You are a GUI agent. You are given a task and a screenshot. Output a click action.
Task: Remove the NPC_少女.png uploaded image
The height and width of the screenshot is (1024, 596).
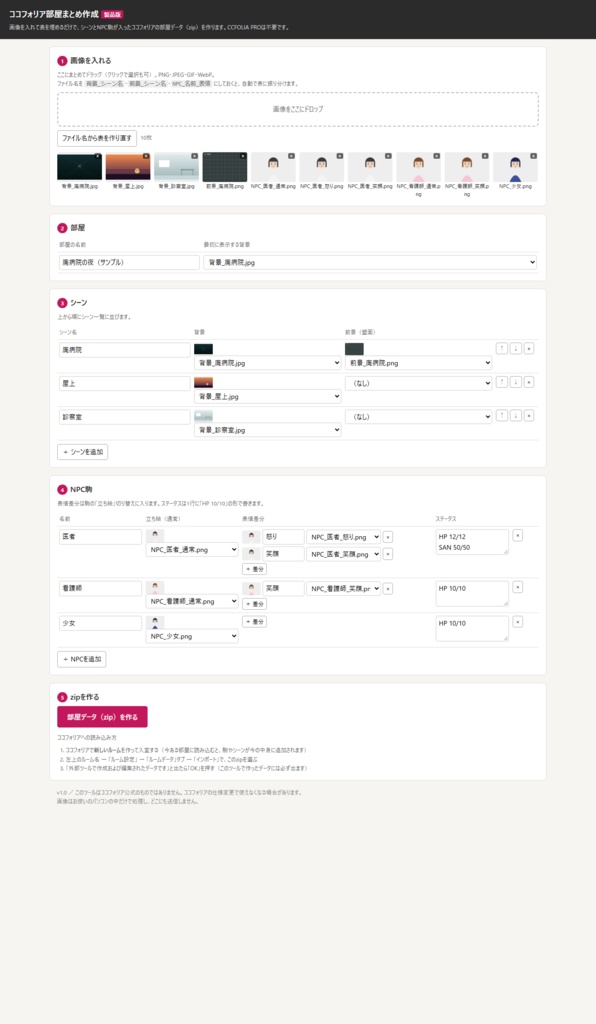[533, 156]
